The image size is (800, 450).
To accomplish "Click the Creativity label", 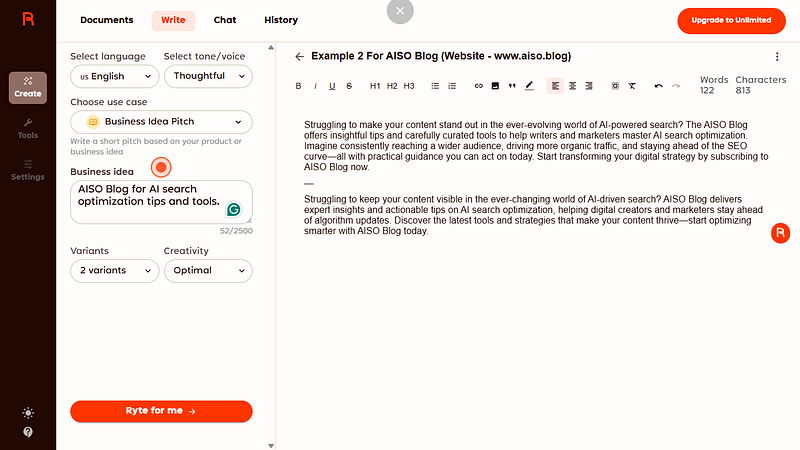I will click(x=186, y=251).
